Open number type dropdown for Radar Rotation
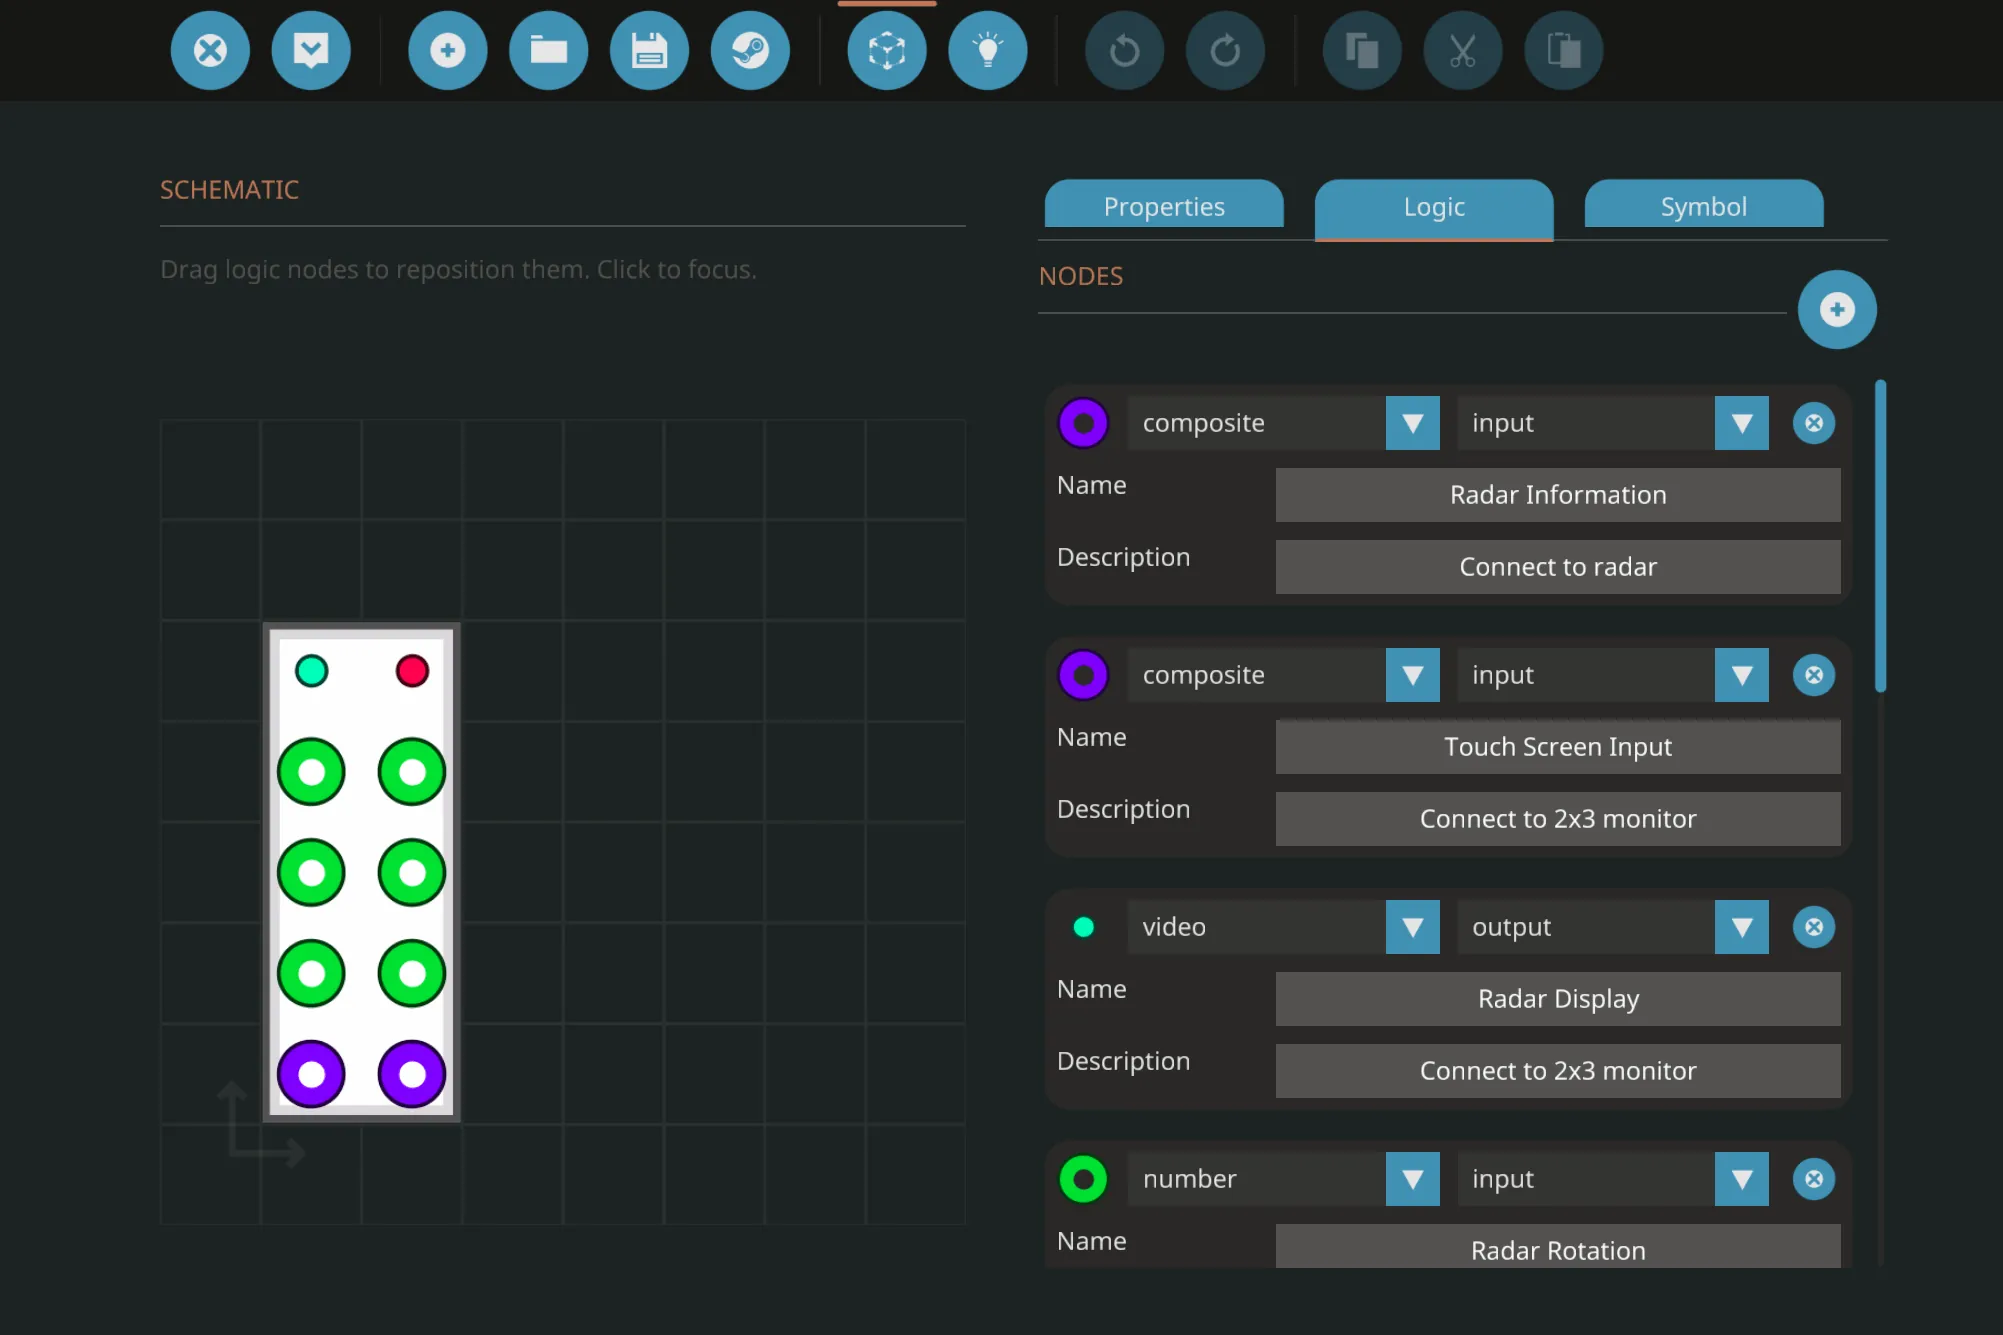Screen dimensions: 2003x1335 pos(1412,1179)
